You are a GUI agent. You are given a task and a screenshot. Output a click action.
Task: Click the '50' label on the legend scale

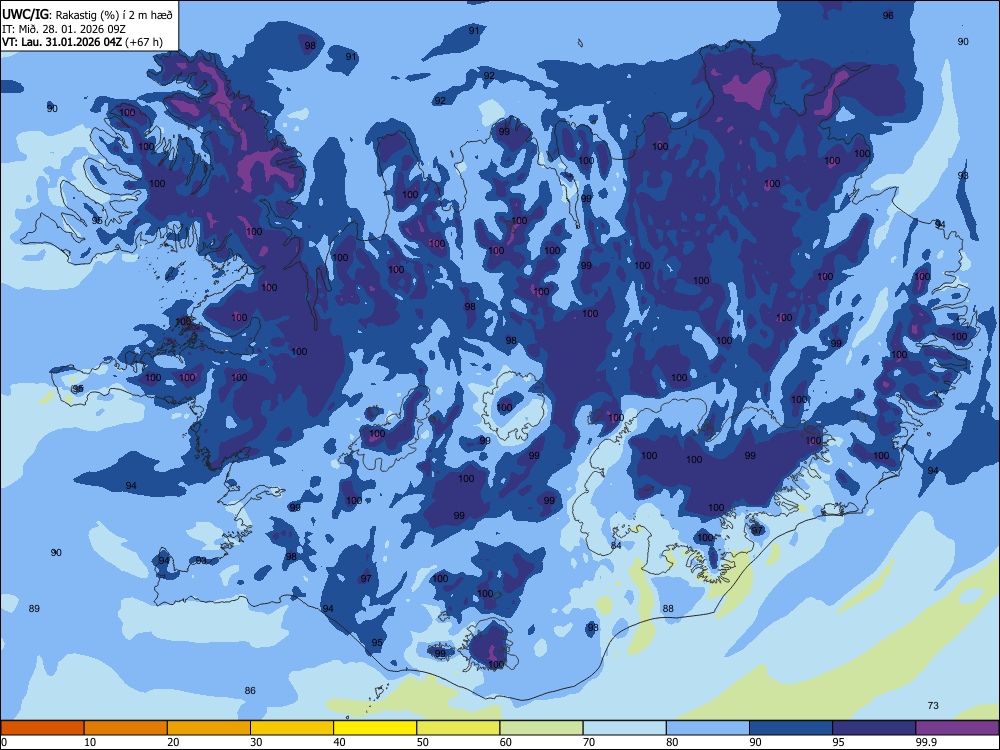pos(423,742)
